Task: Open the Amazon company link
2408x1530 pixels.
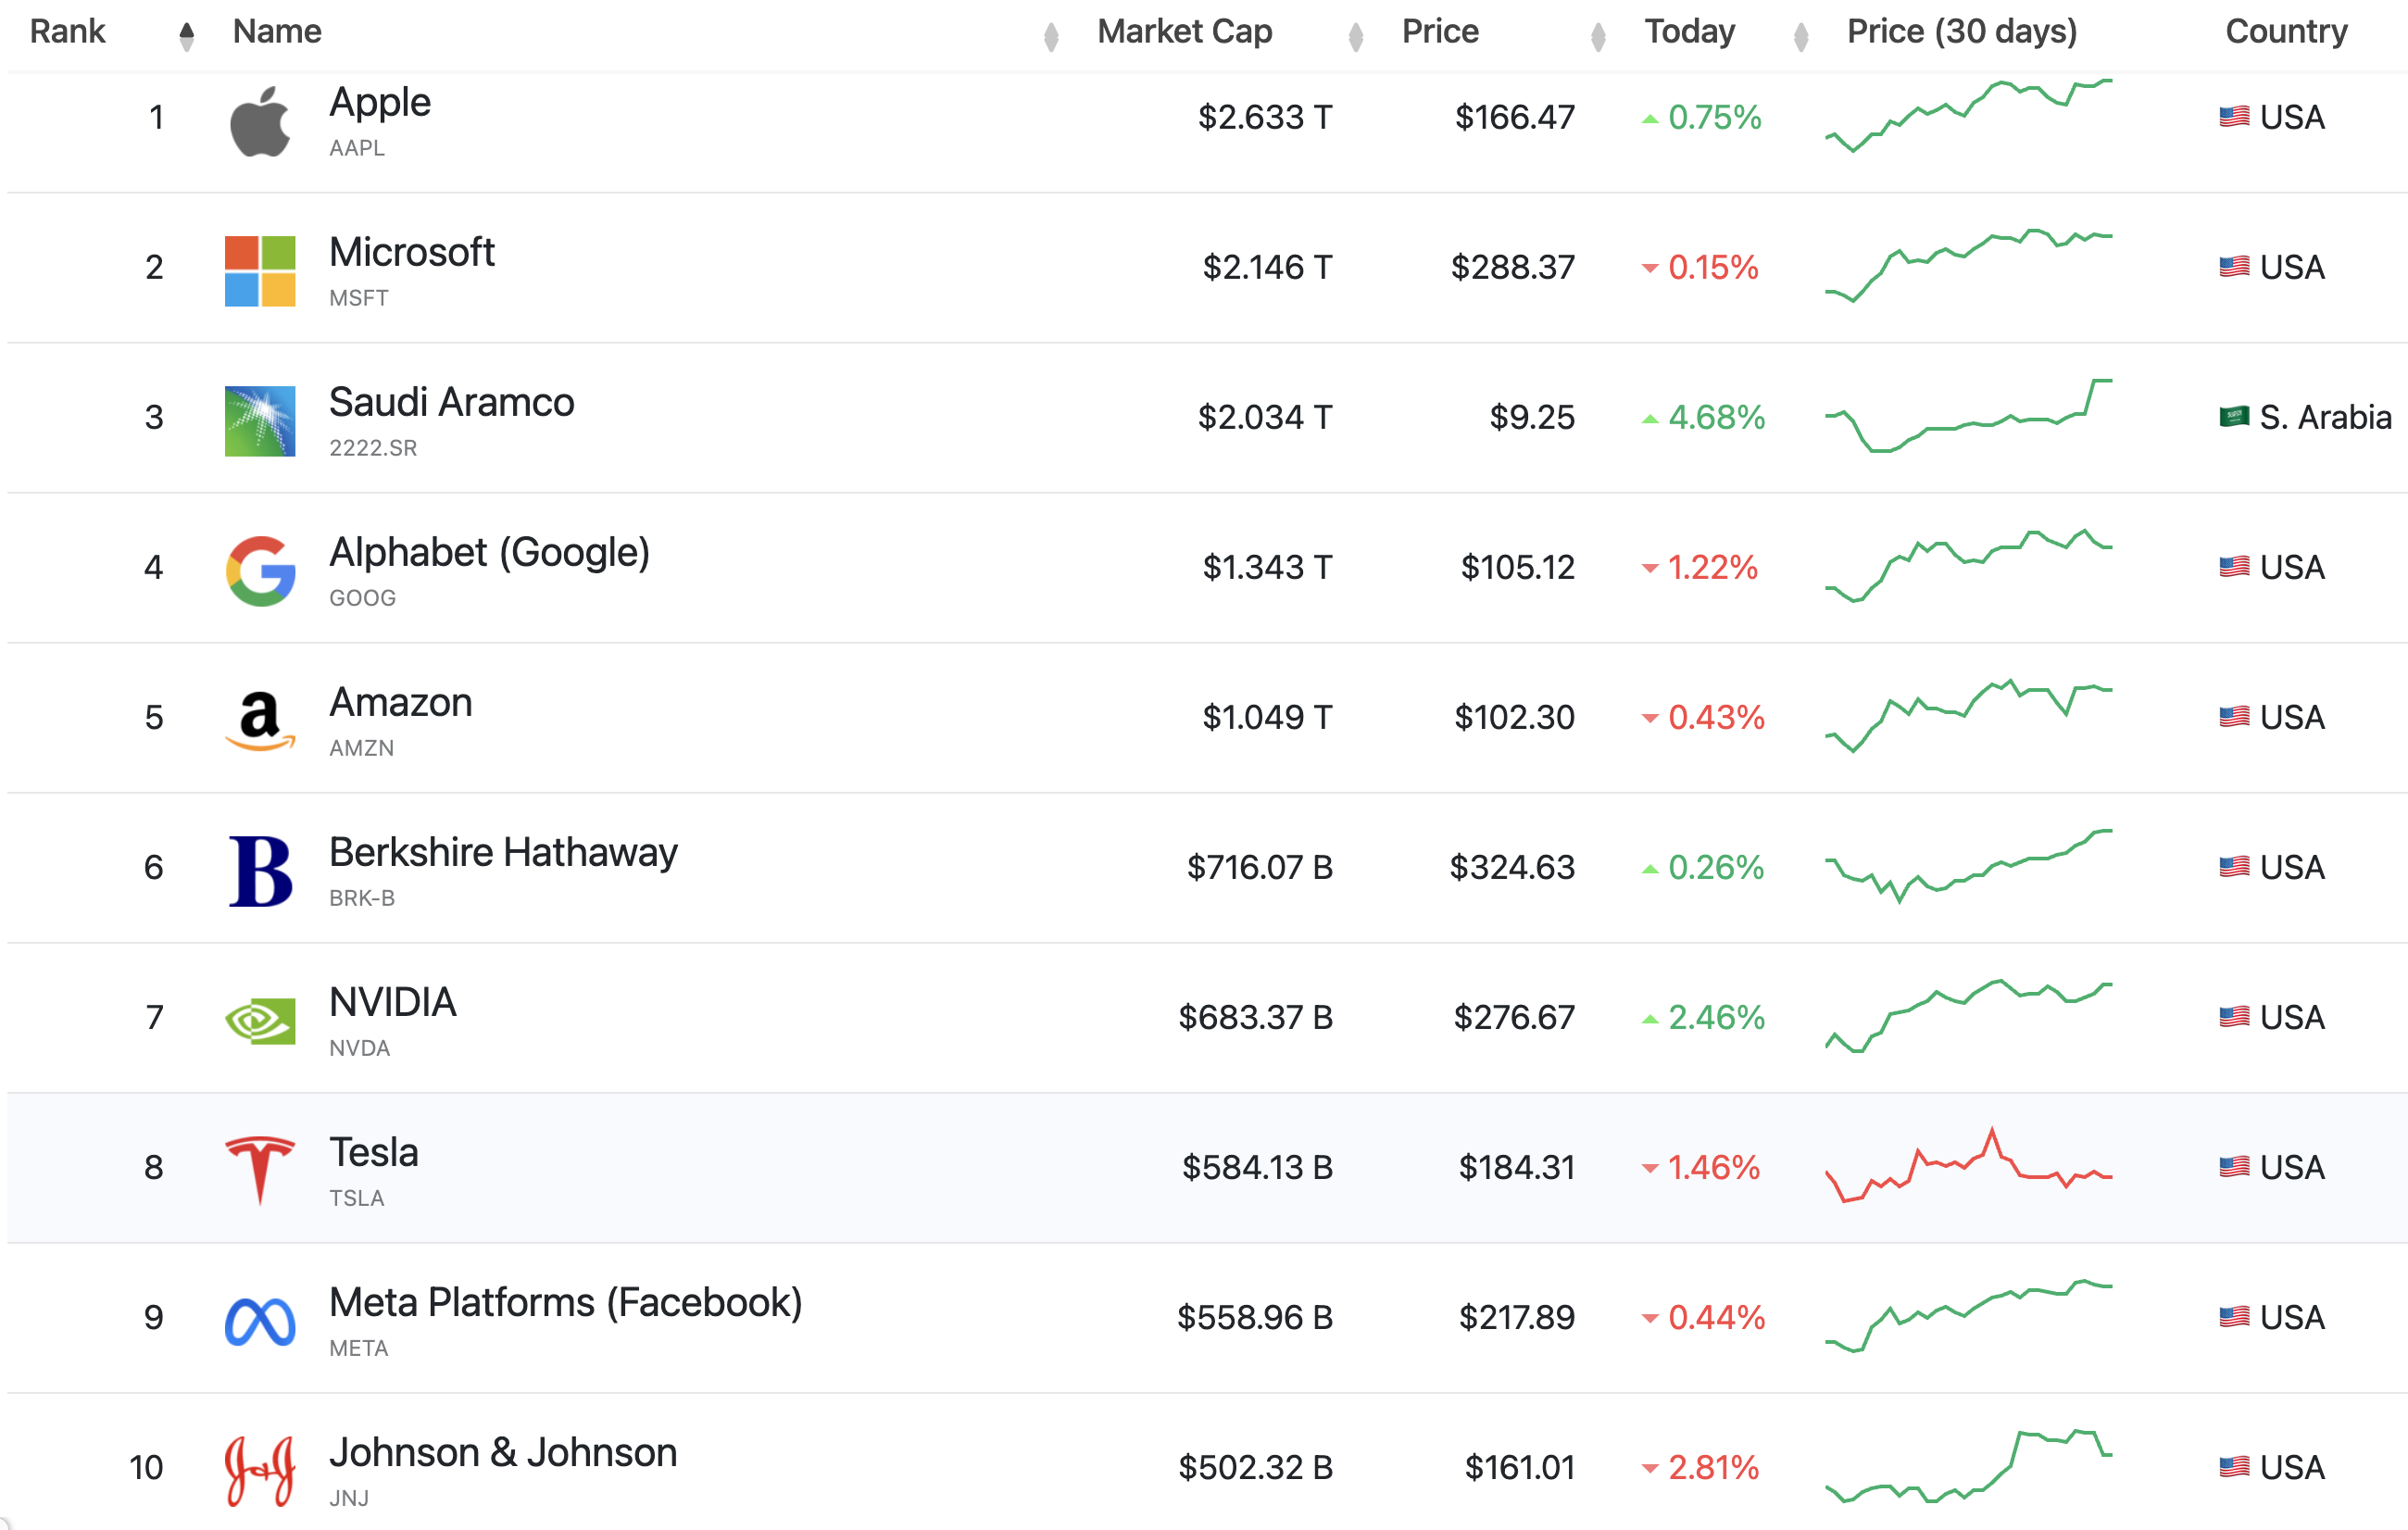Action: pos(401,702)
